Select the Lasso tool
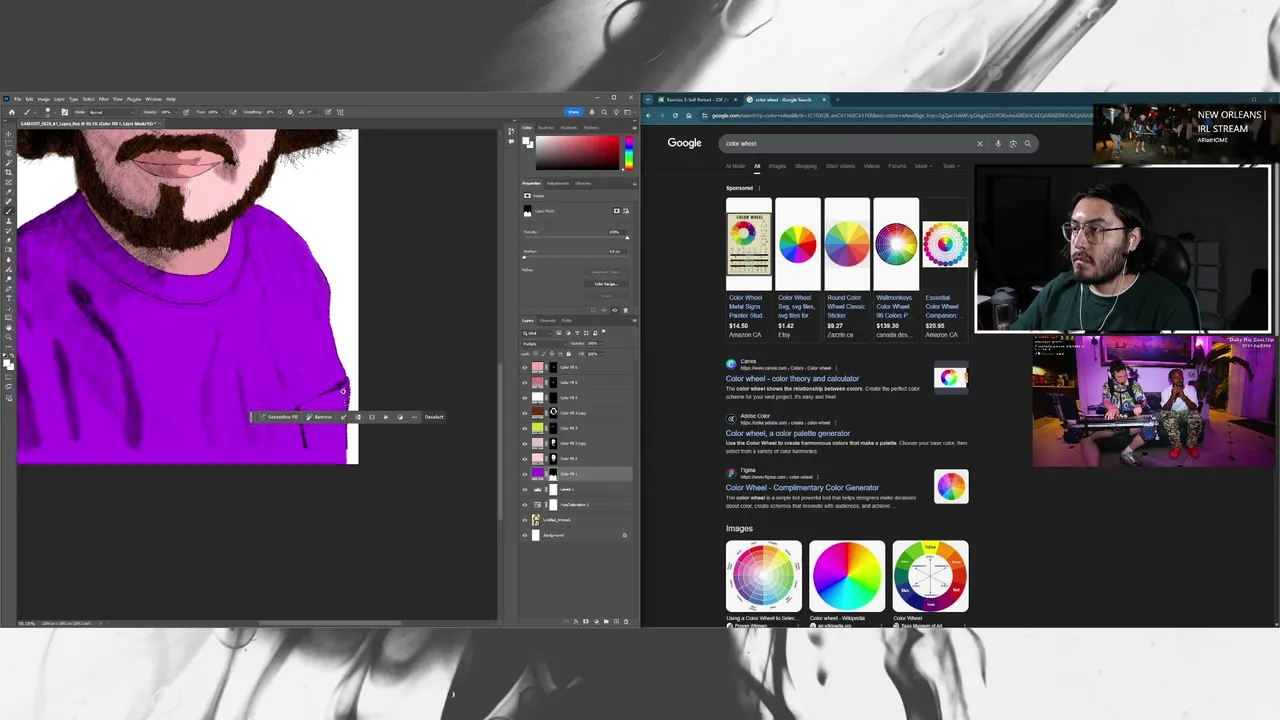Screen dimensions: 1280x720 coord(9,153)
